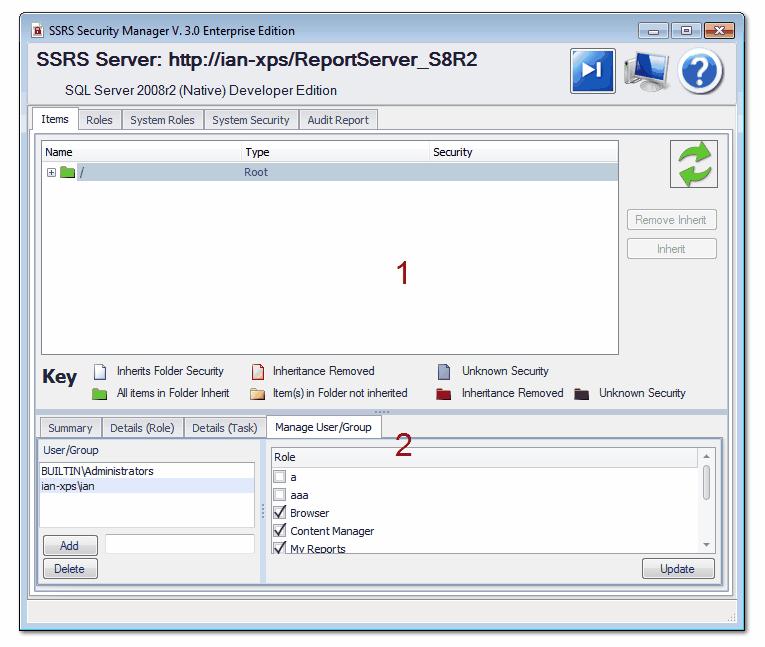Close the SSRS Security Manager window

(x=719, y=31)
